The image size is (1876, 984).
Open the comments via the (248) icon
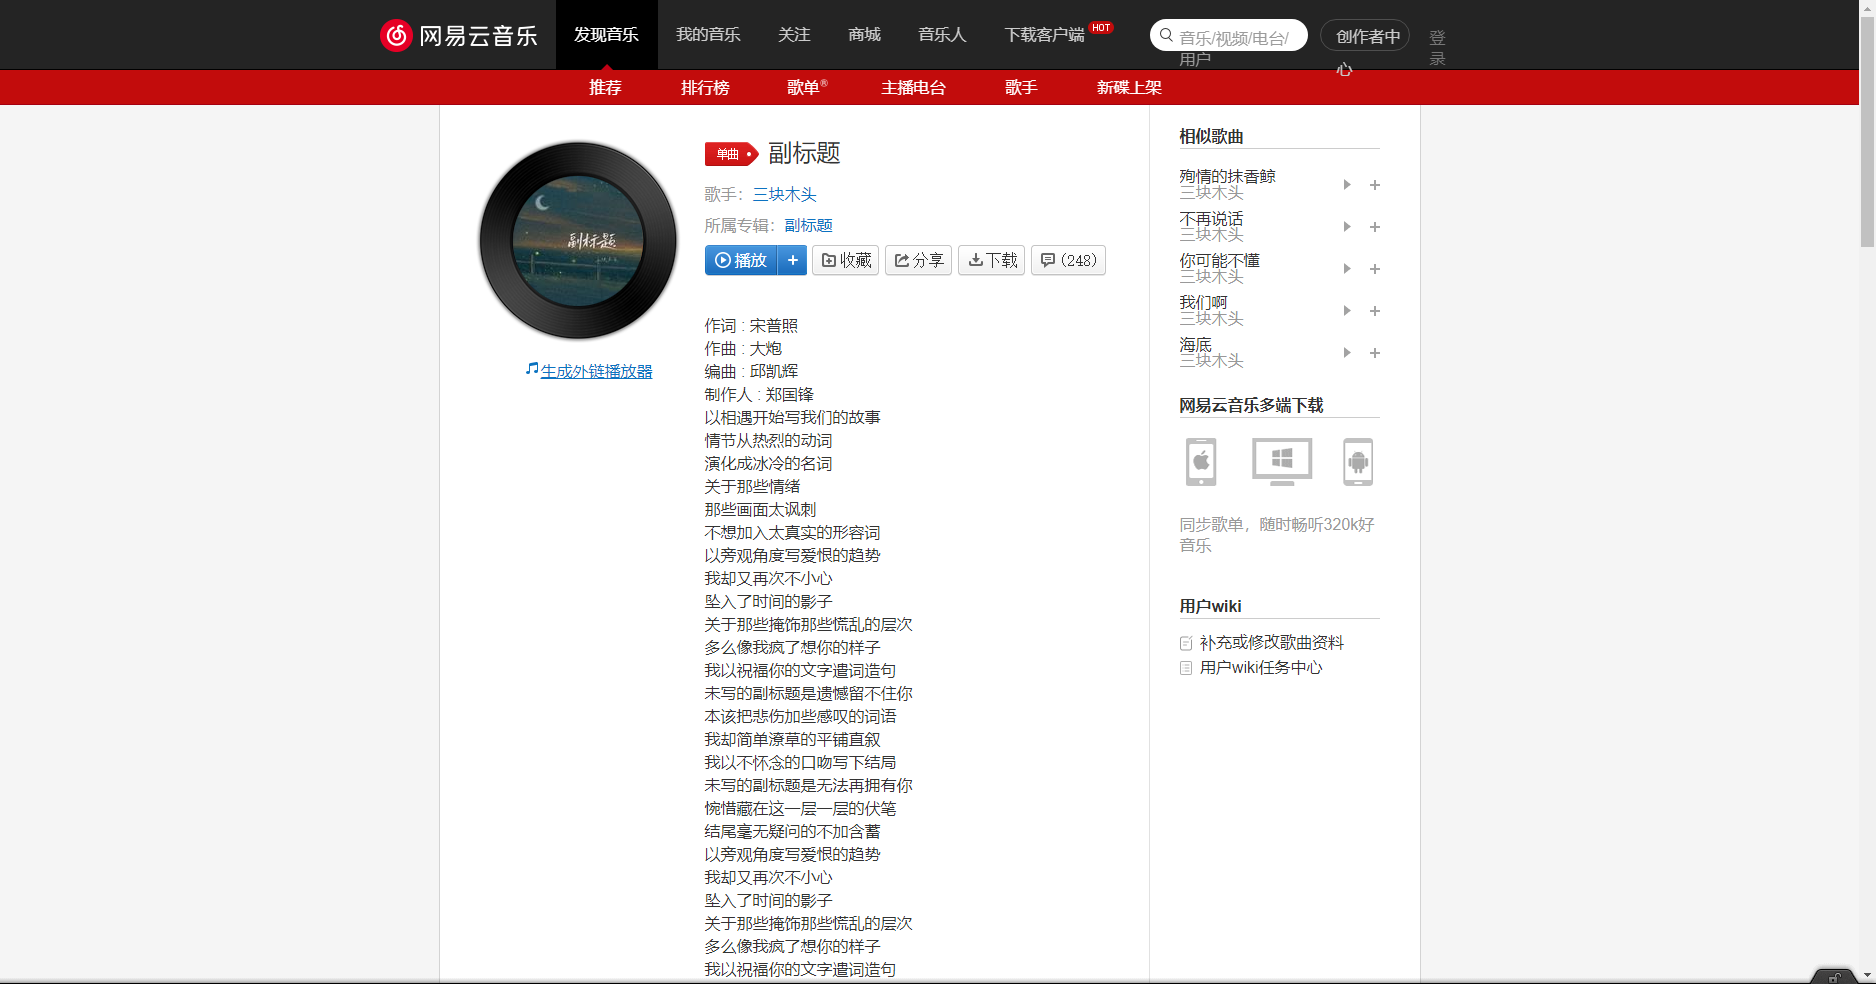1067,260
